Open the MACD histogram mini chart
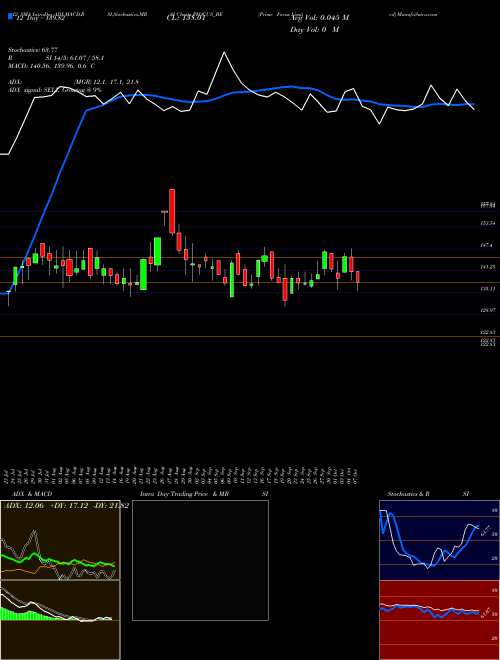Viewport: 500px width, 660px height. [x=60, y=620]
